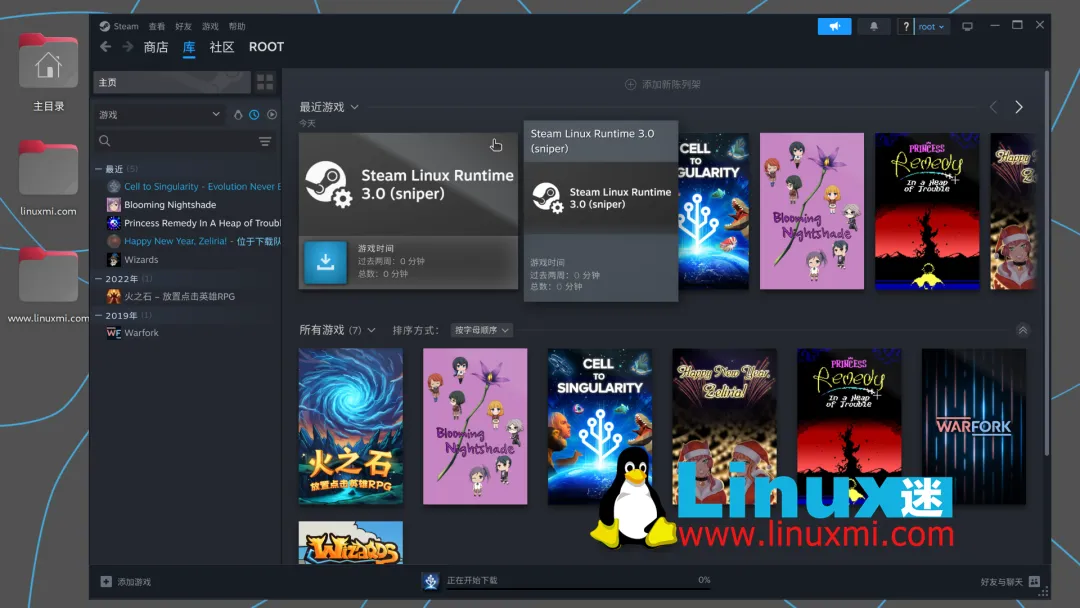Click the download status icon in bottom bar
This screenshot has width=1080, height=608.
[430, 582]
